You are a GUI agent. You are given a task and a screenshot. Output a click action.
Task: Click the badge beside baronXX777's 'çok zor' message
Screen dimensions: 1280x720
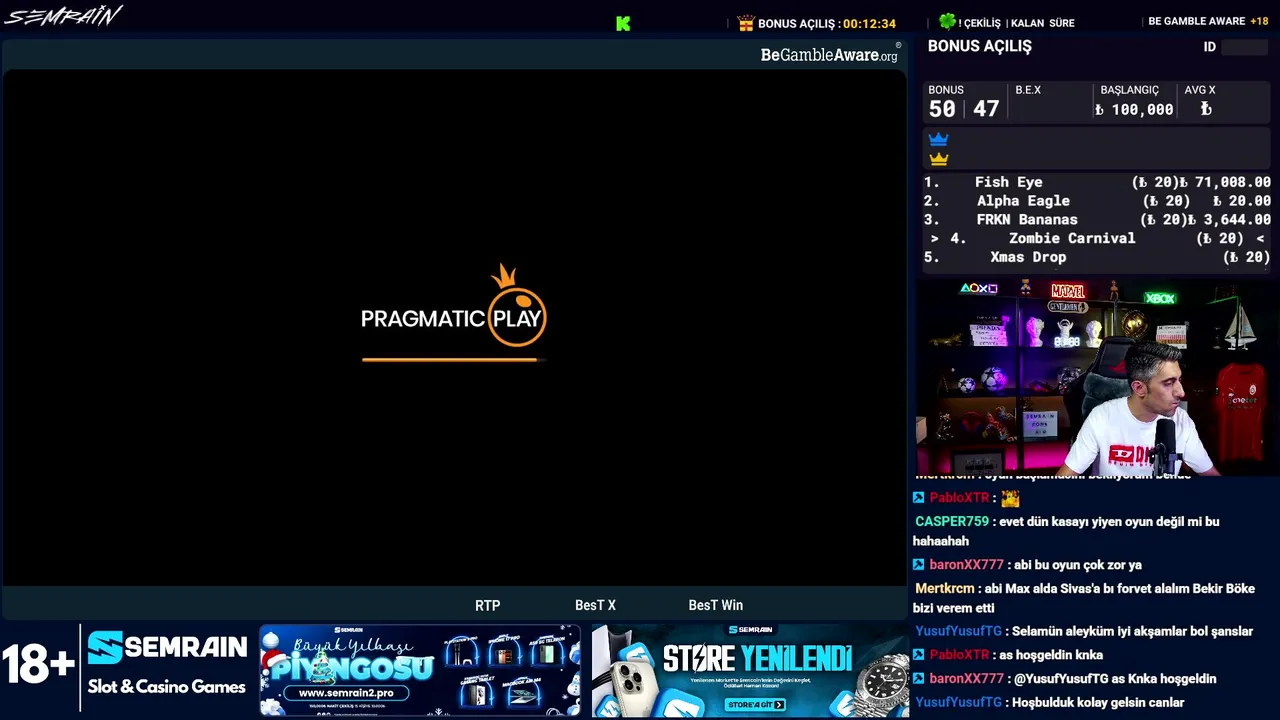(x=919, y=565)
